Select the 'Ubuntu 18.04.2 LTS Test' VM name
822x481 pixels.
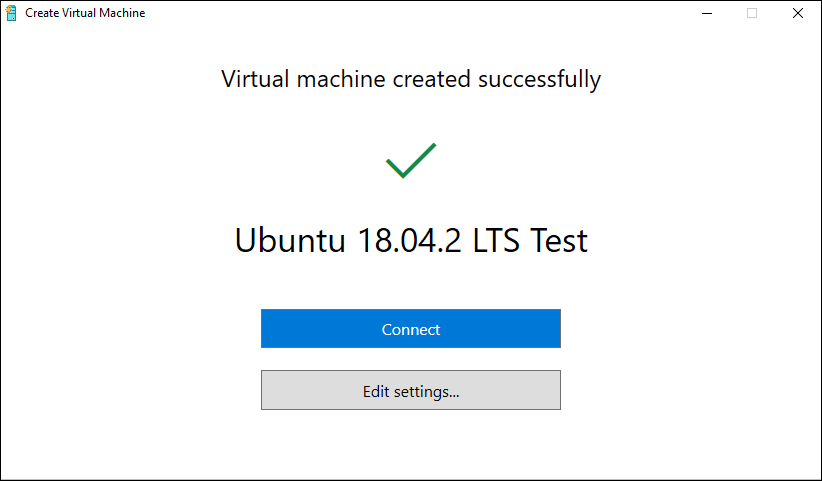tap(411, 240)
